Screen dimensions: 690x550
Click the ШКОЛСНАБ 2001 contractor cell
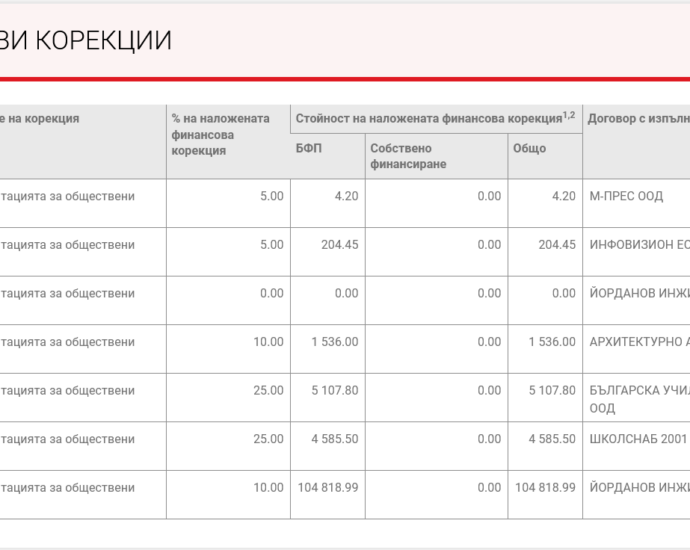pos(636,446)
